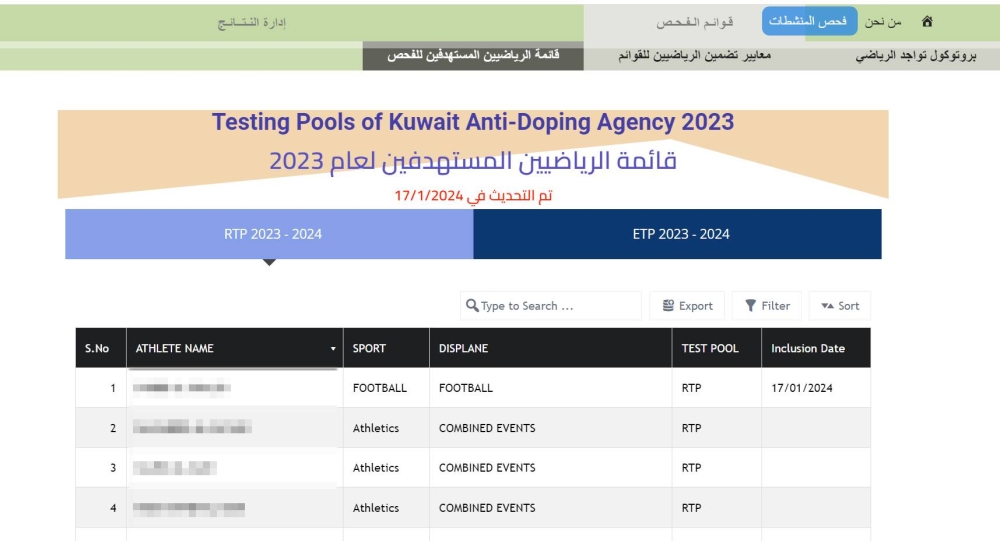Type in the Type to Search field
The width and height of the screenshot is (1000, 541).
pos(555,306)
